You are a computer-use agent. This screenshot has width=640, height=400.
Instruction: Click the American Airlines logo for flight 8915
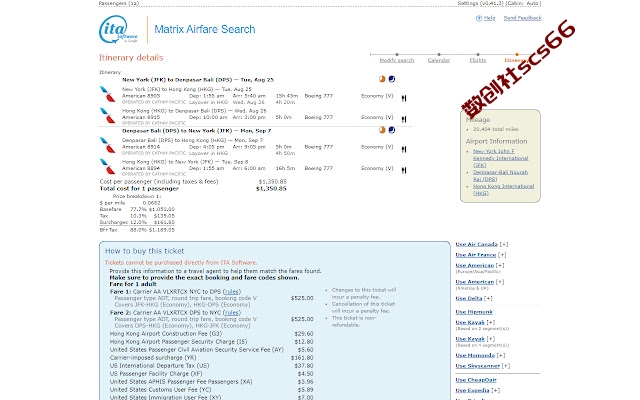[107, 116]
